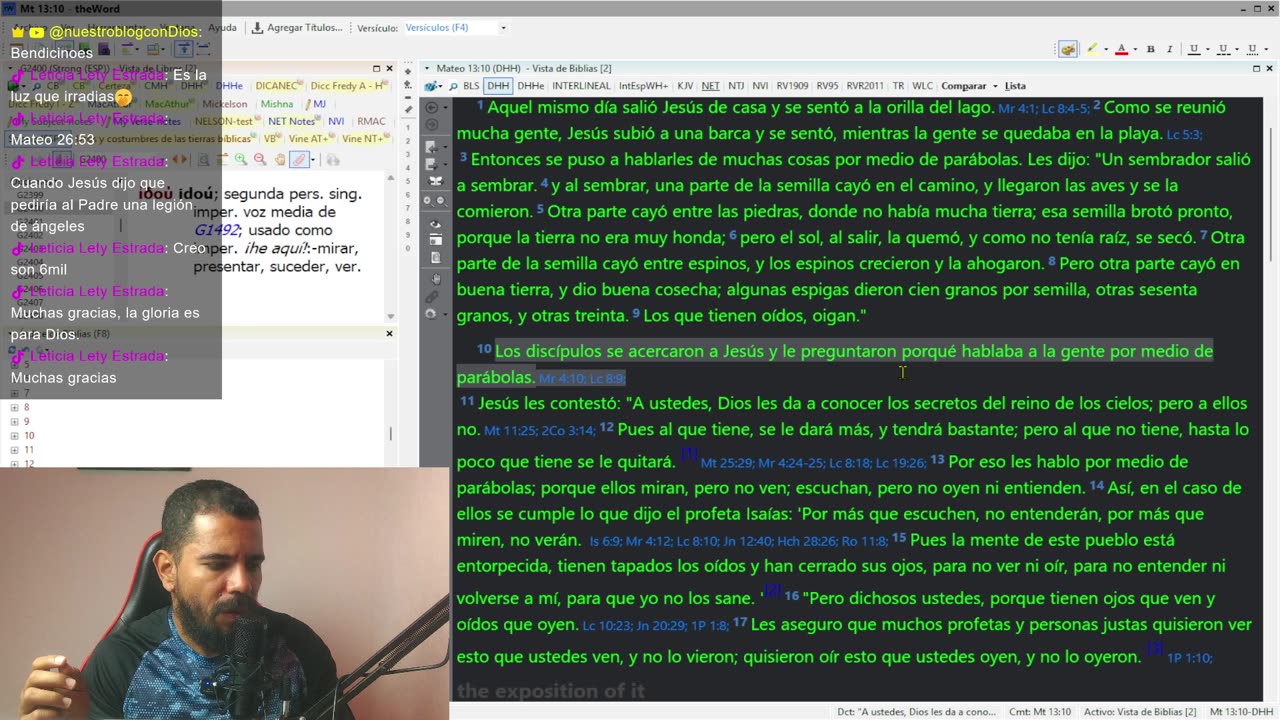
Task: Open the Bible view options icon
Action: 432,86
